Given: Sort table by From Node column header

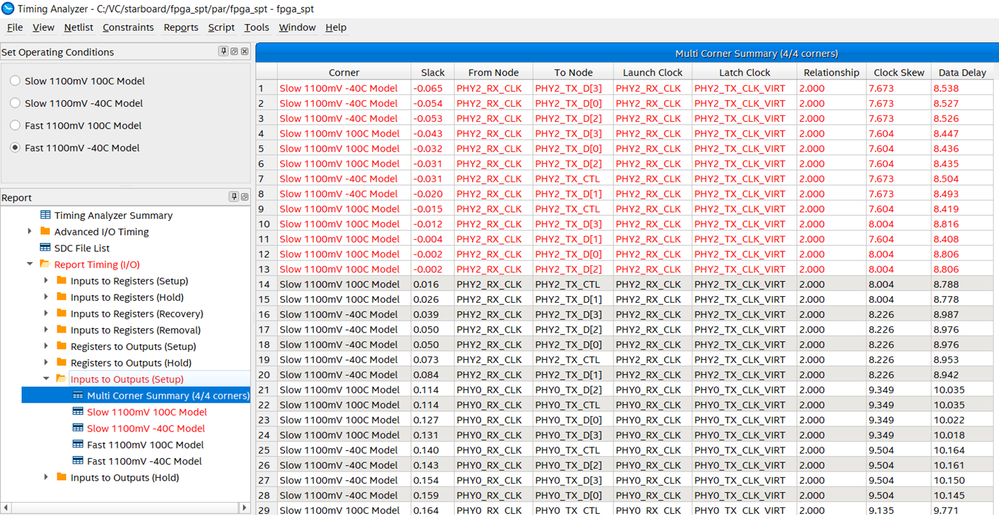Looking at the screenshot, I should 493,73.
